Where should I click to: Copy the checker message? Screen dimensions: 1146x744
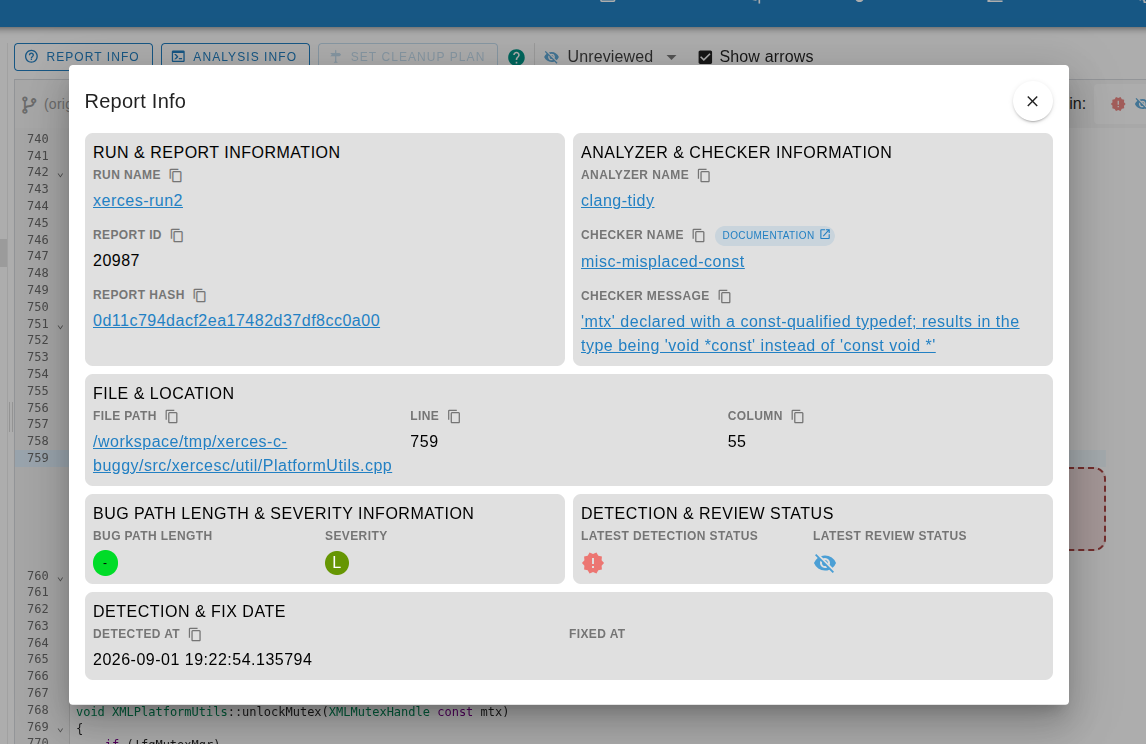pyautogui.click(x=724, y=296)
